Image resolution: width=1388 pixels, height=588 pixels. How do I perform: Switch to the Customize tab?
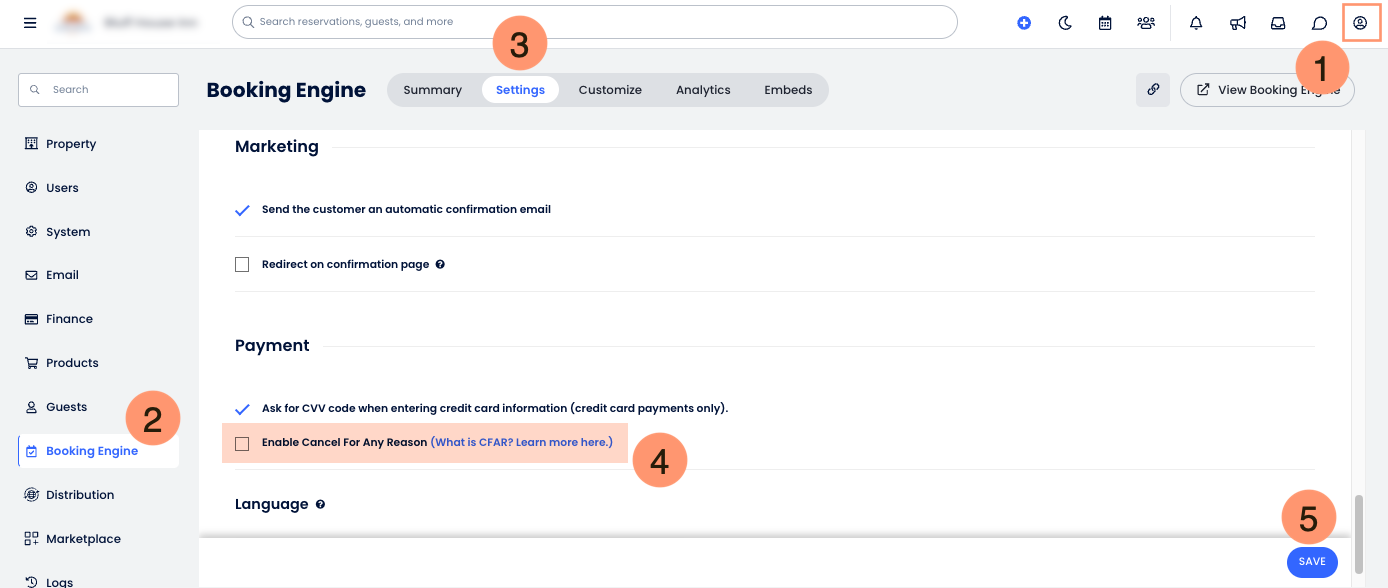click(x=610, y=89)
